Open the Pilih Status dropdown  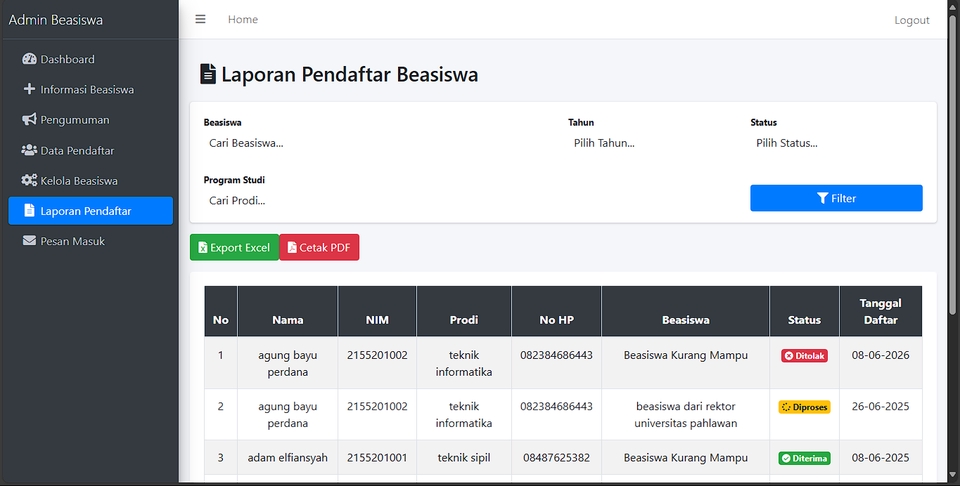click(835, 143)
